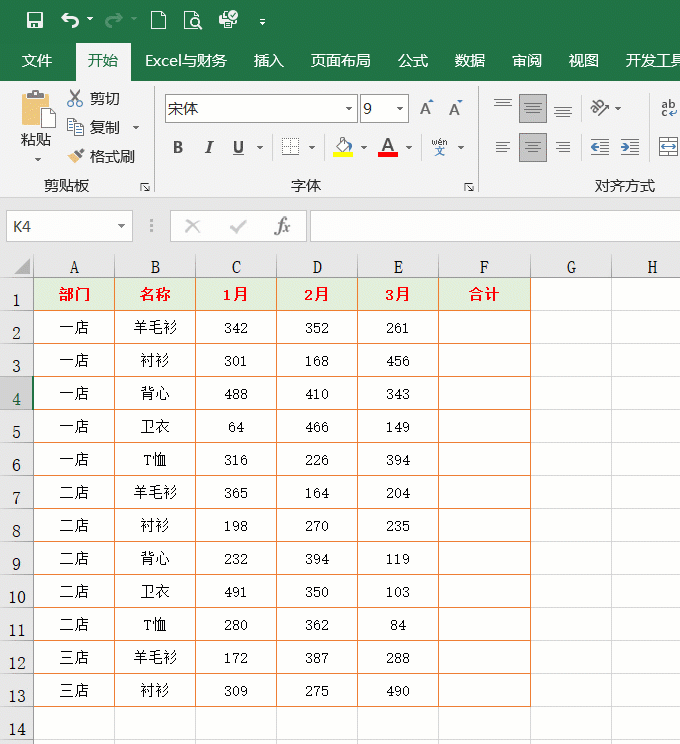
Task: Expand fill color dropdown arrow
Action: click(364, 148)
